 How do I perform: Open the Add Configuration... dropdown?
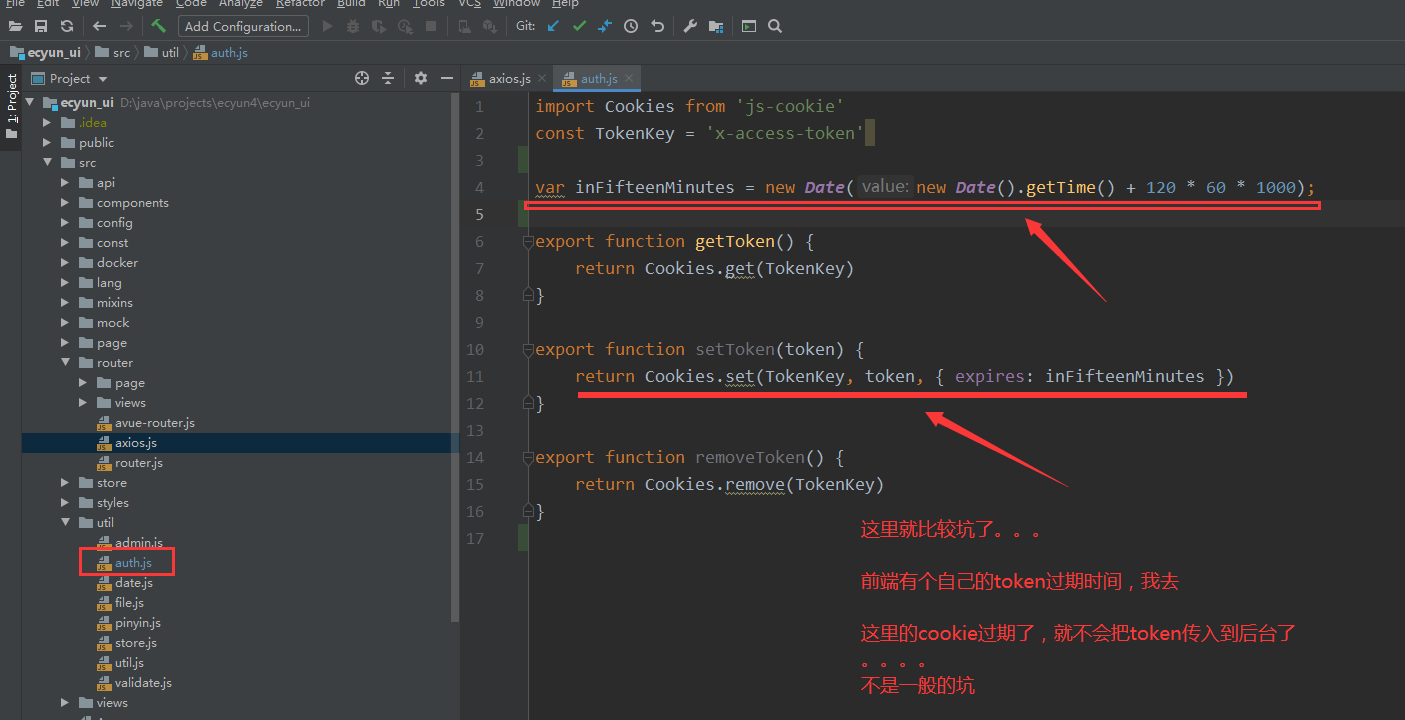[243, 26]
